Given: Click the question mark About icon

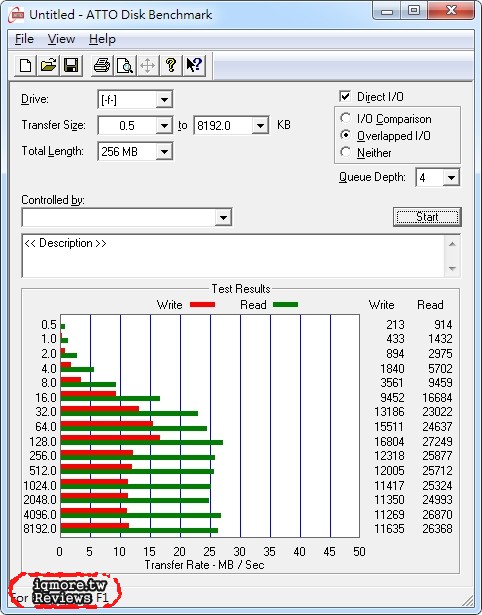Looking at the screenshot, I should coord(171,65).
